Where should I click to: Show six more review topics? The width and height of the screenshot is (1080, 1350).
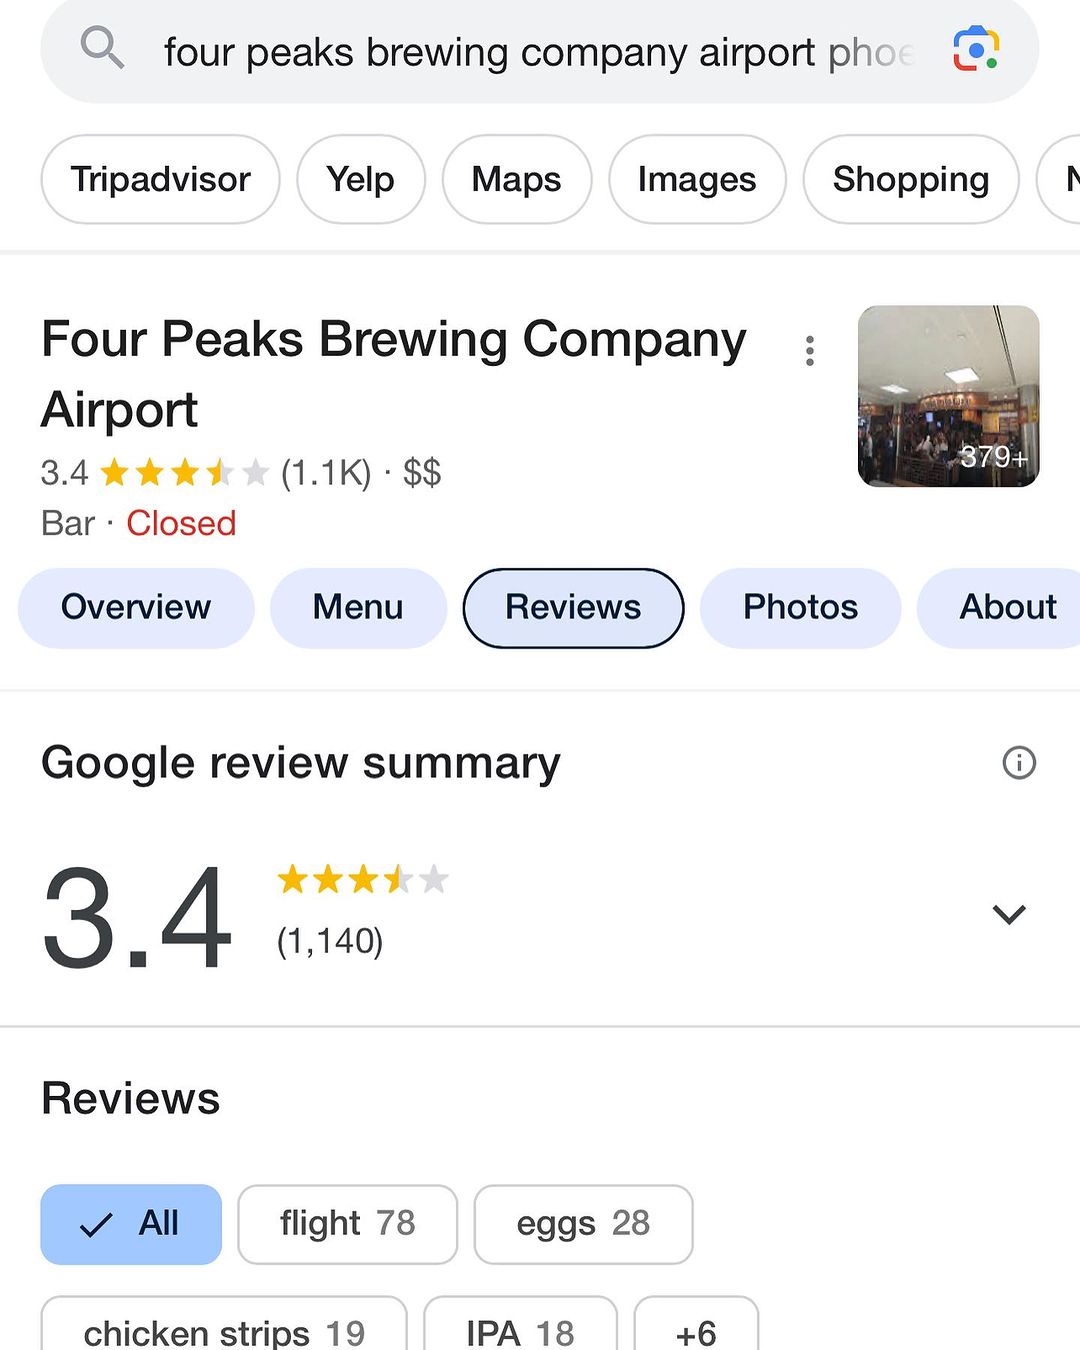696,1330
